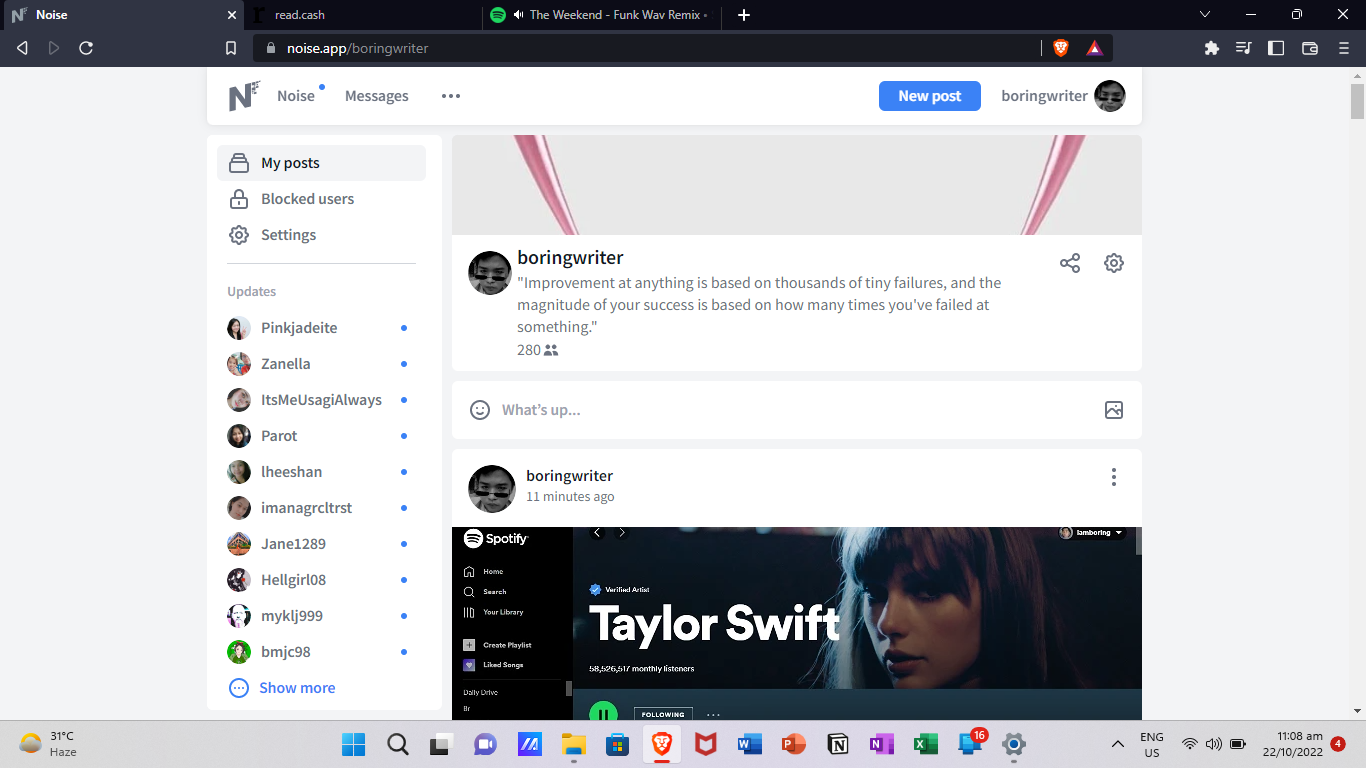The image size is (1366, 768).
Task: Open the post options three-dot menu
Action: coord(1114,477)
